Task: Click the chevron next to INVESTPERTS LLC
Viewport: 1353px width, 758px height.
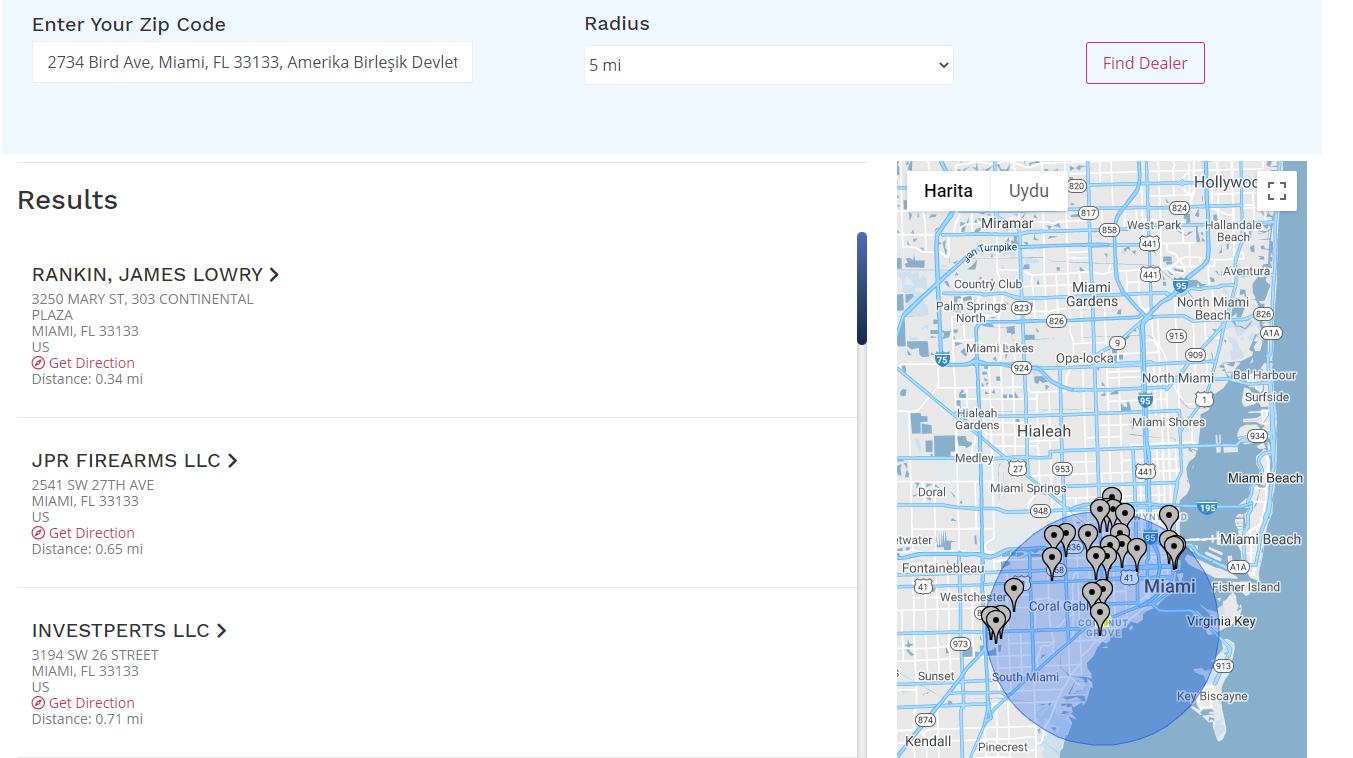Action: (x=221, y=631)
